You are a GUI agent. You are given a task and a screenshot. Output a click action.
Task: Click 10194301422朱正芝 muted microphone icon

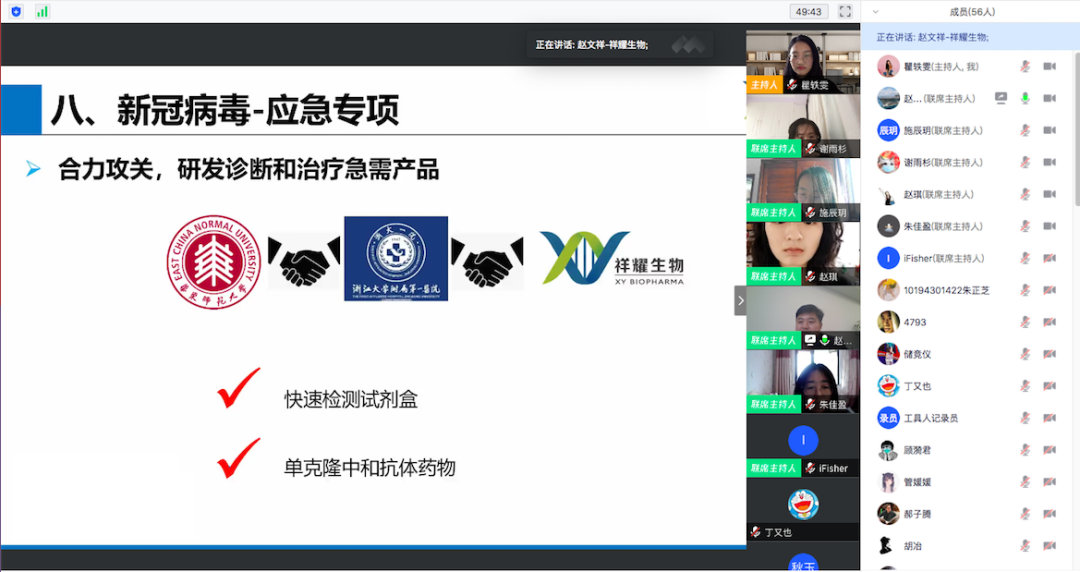1025,290
